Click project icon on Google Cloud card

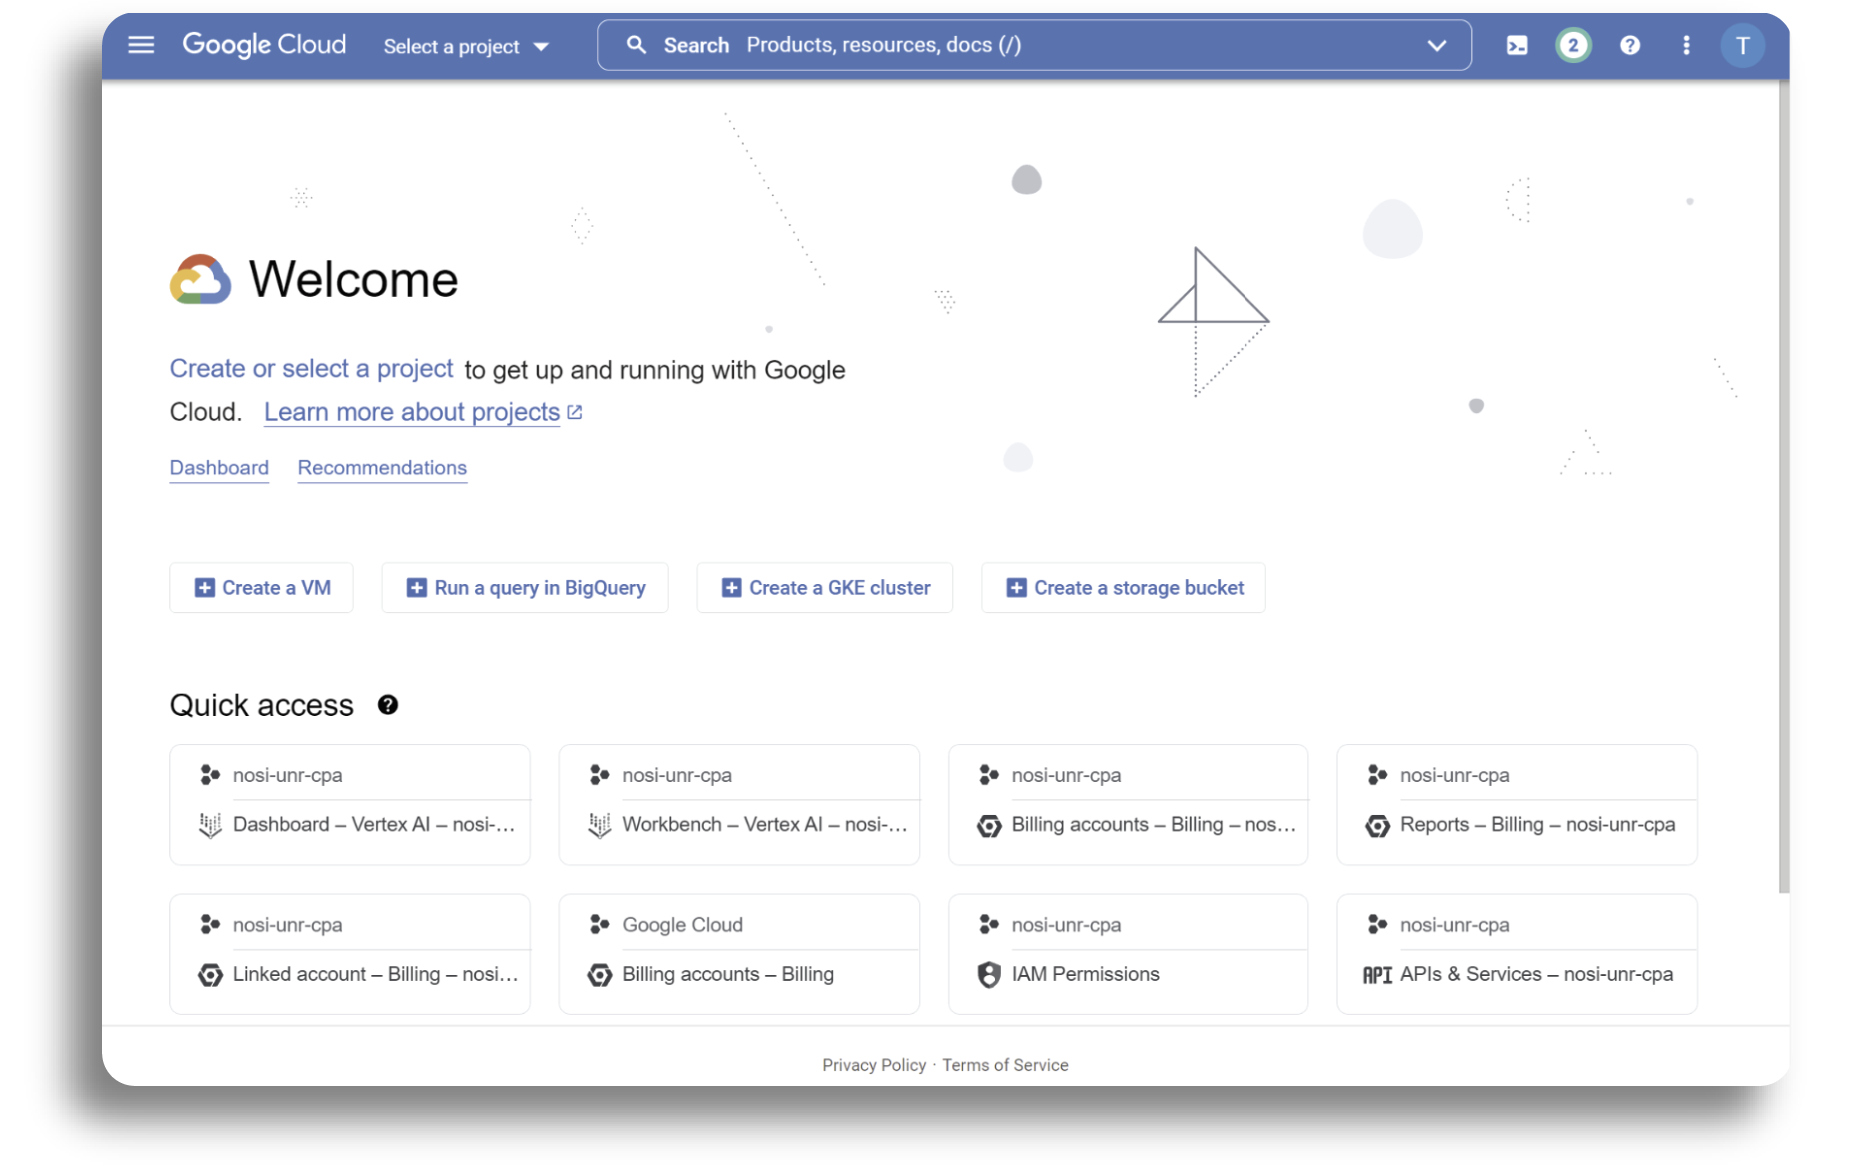(x=599, y=924)
